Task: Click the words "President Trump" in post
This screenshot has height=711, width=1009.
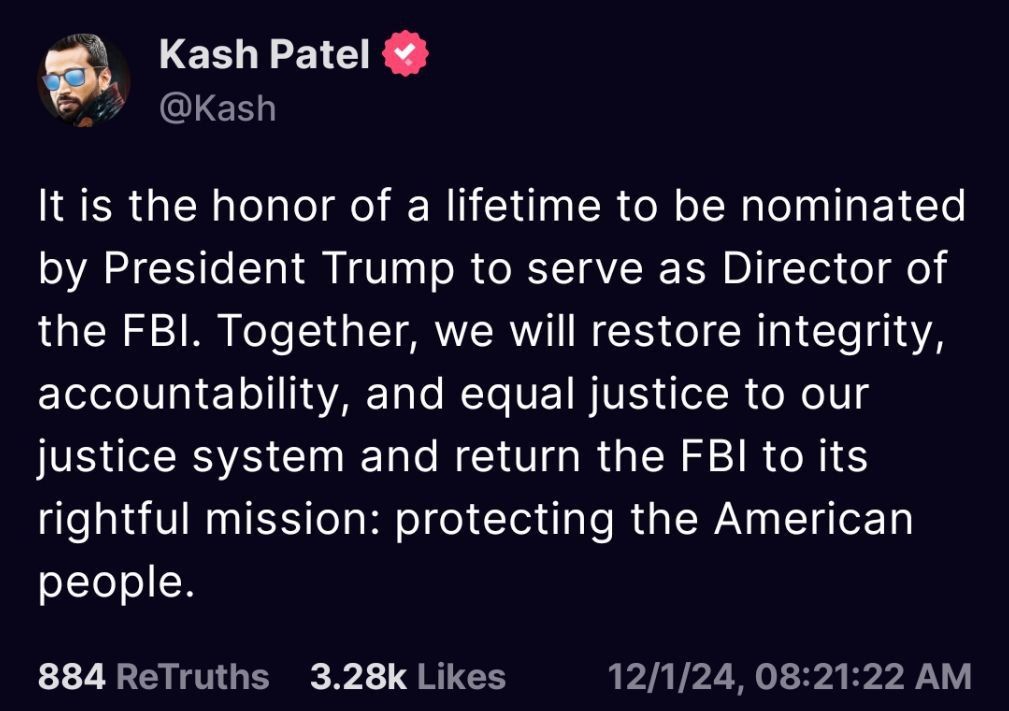Action: pyautogui.click(x=256, y=269)
